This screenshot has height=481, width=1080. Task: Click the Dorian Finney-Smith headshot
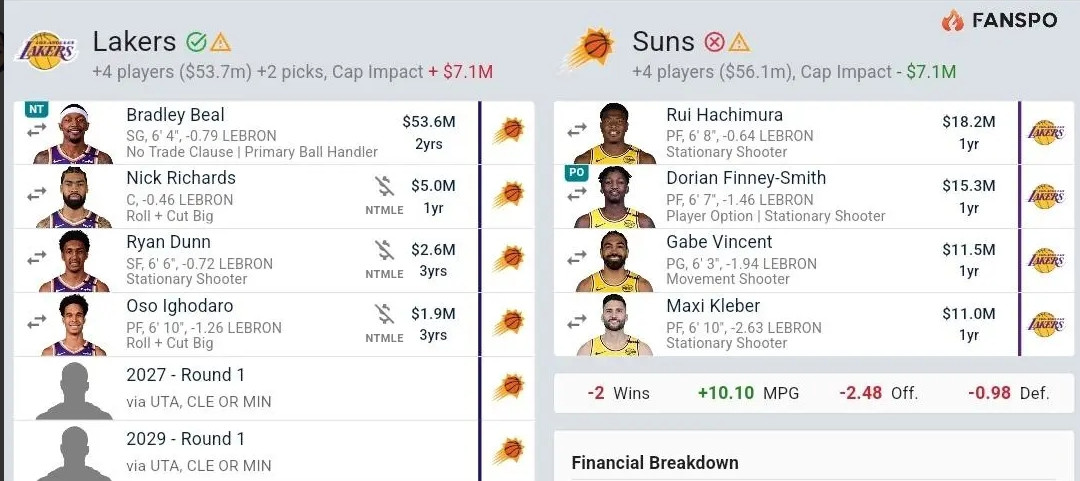click(614, 198)
